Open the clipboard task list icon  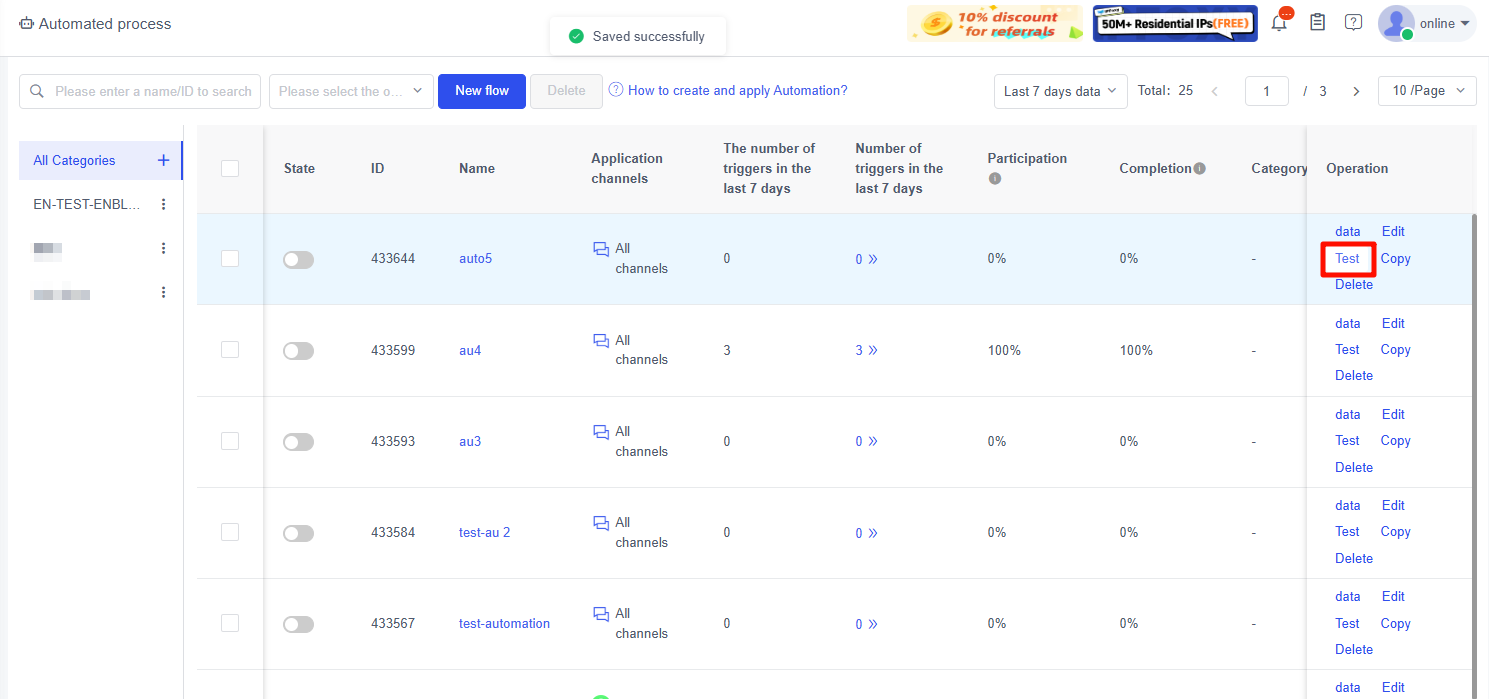pyautogui.click(x=1318, y=22)
